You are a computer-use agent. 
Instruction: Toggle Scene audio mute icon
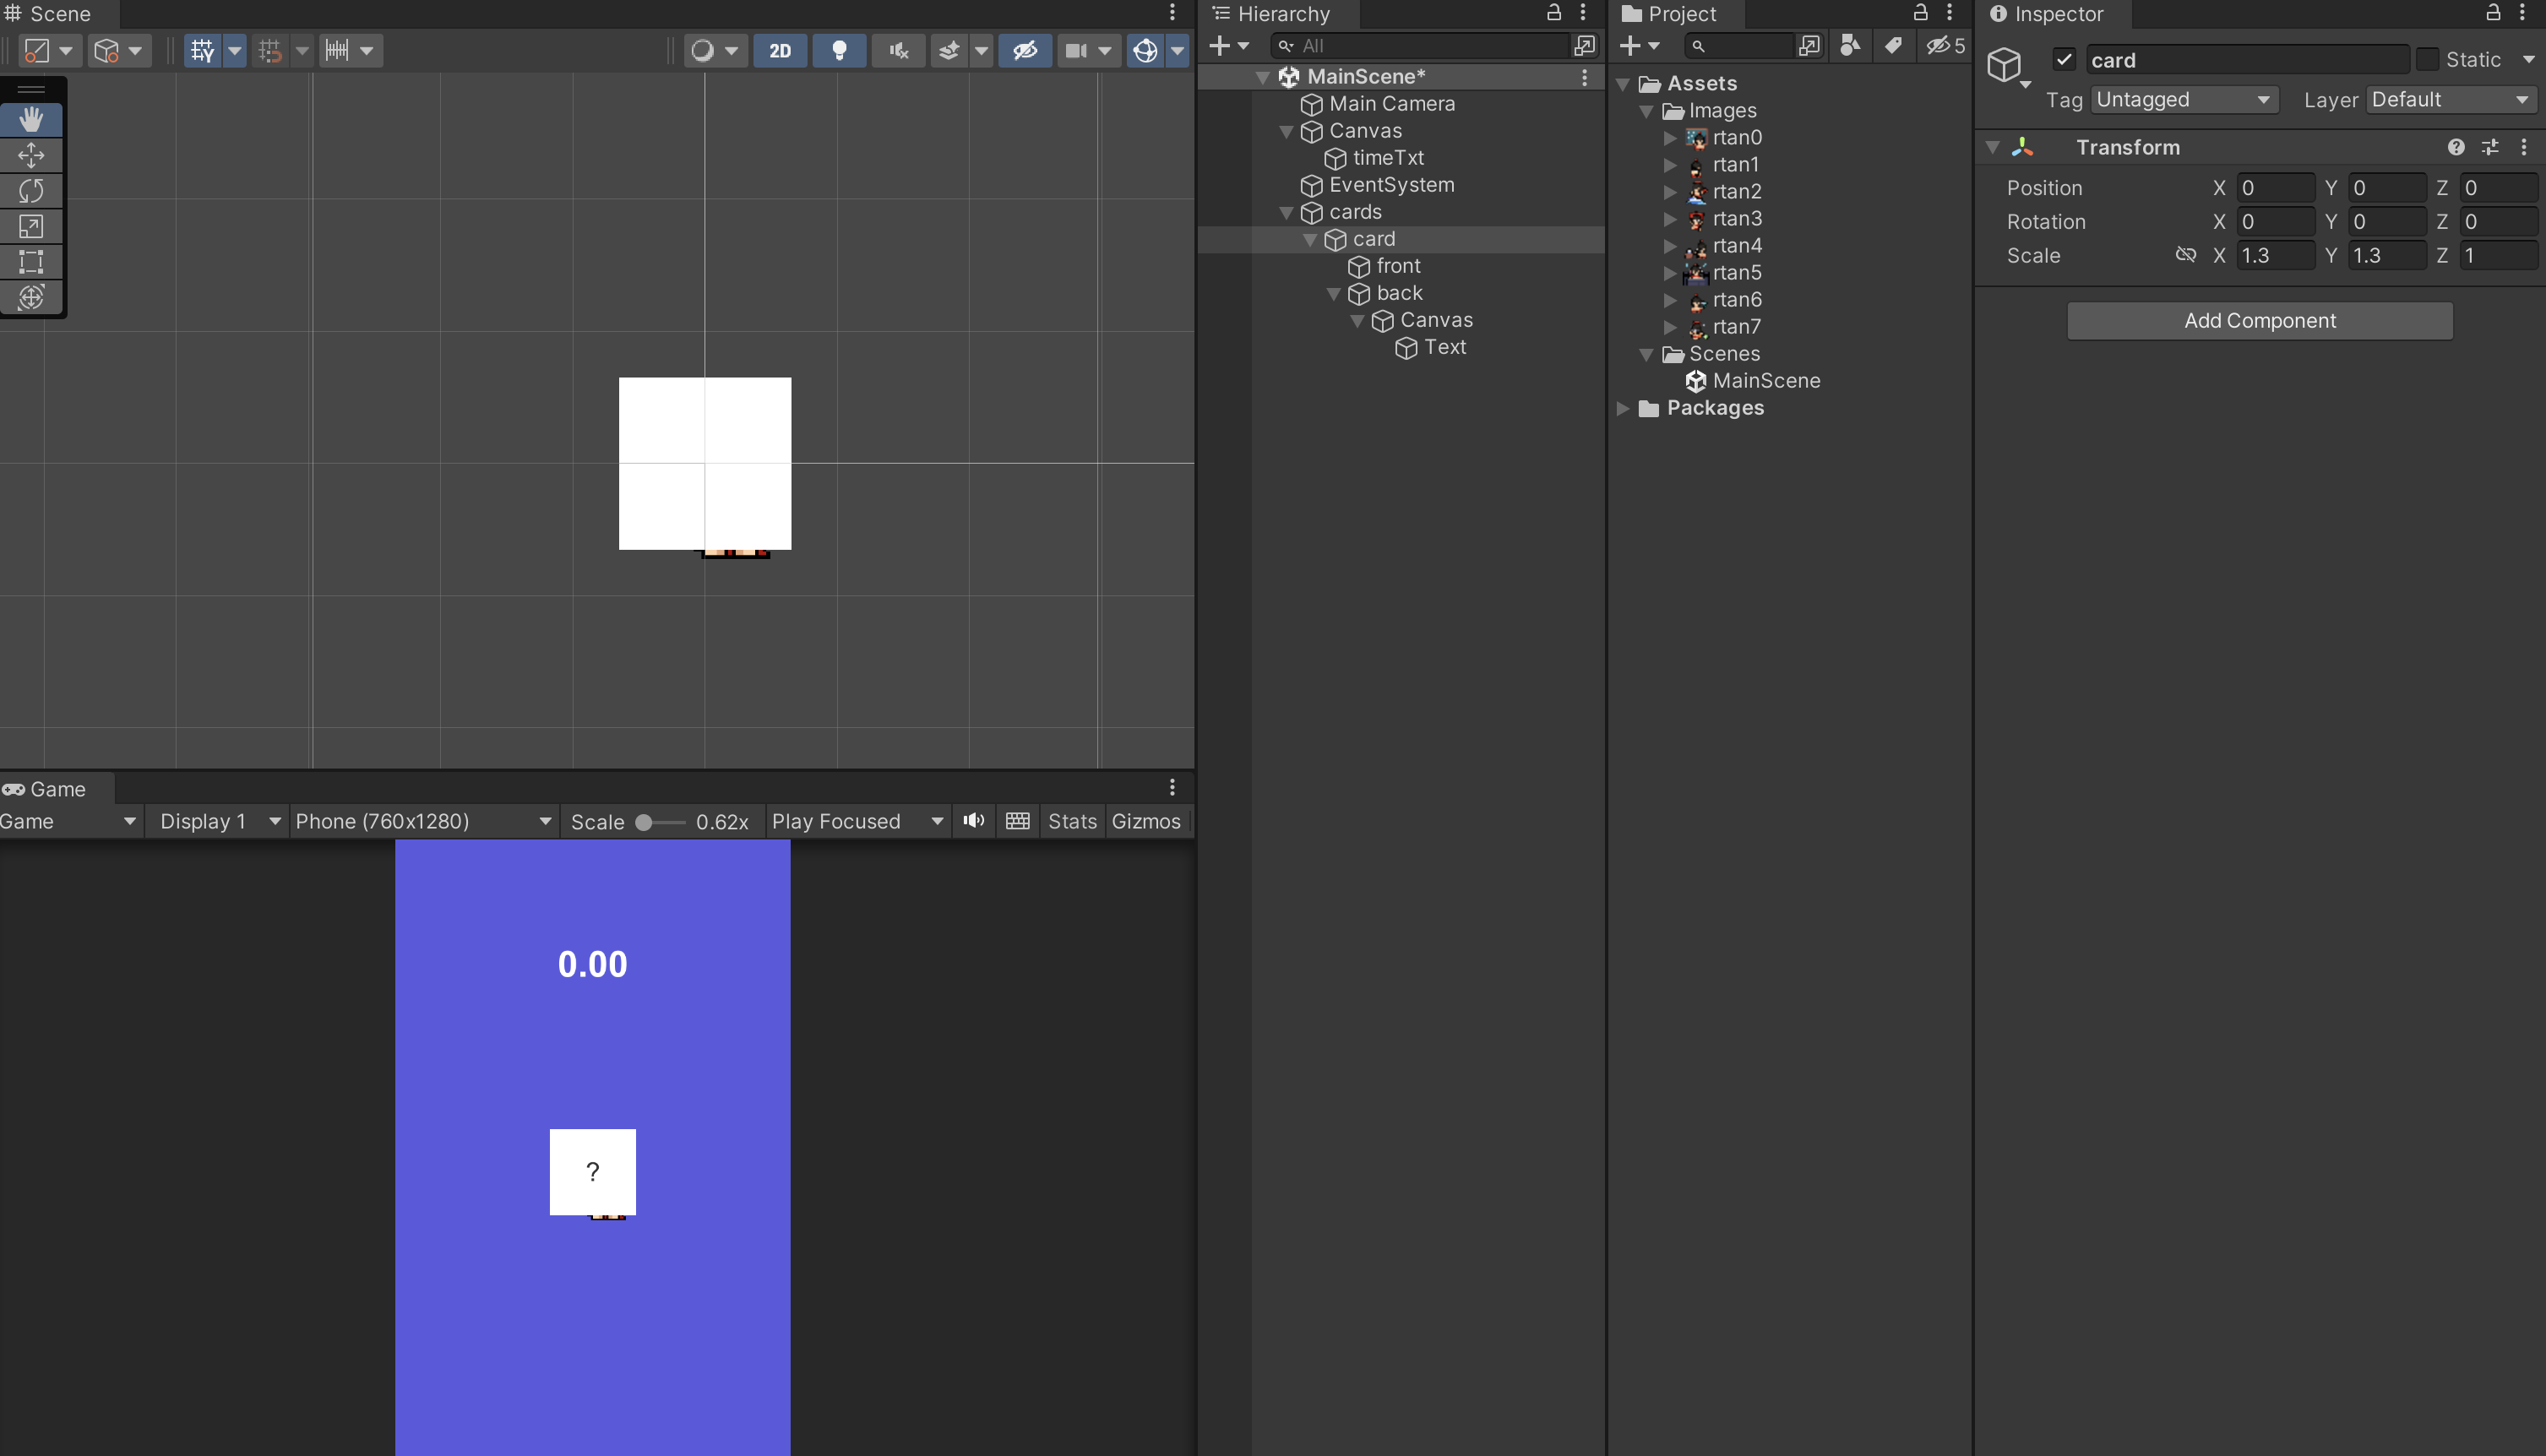pos(898,50)
